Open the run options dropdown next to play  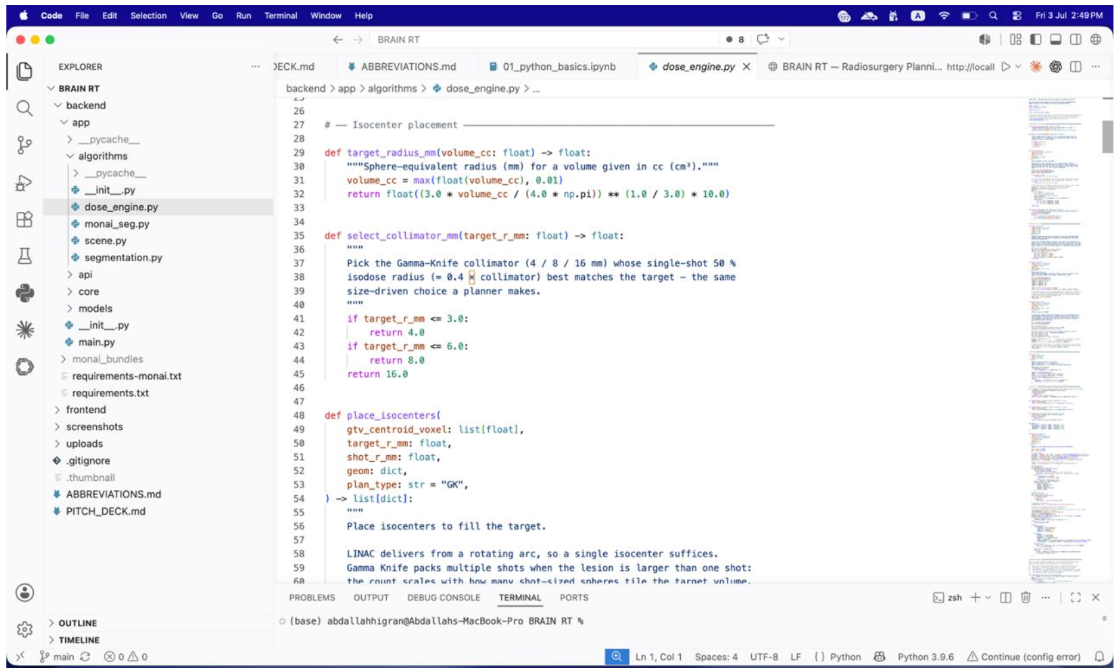click(1018, 67)
